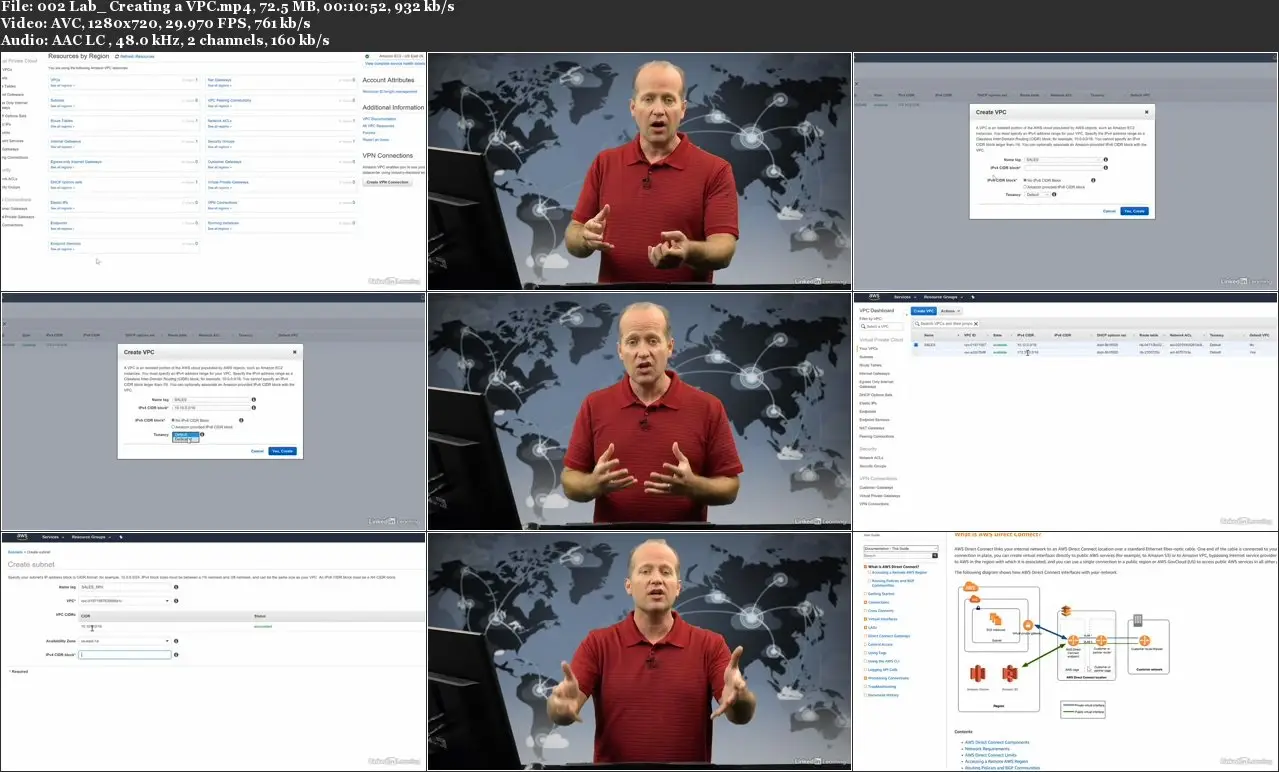The height and width of the screenshot is (772, 1279).
Task: Click IPv6 CIDR info icon in the dialog with open Tenancy list
Action: (x=241, y=420)
